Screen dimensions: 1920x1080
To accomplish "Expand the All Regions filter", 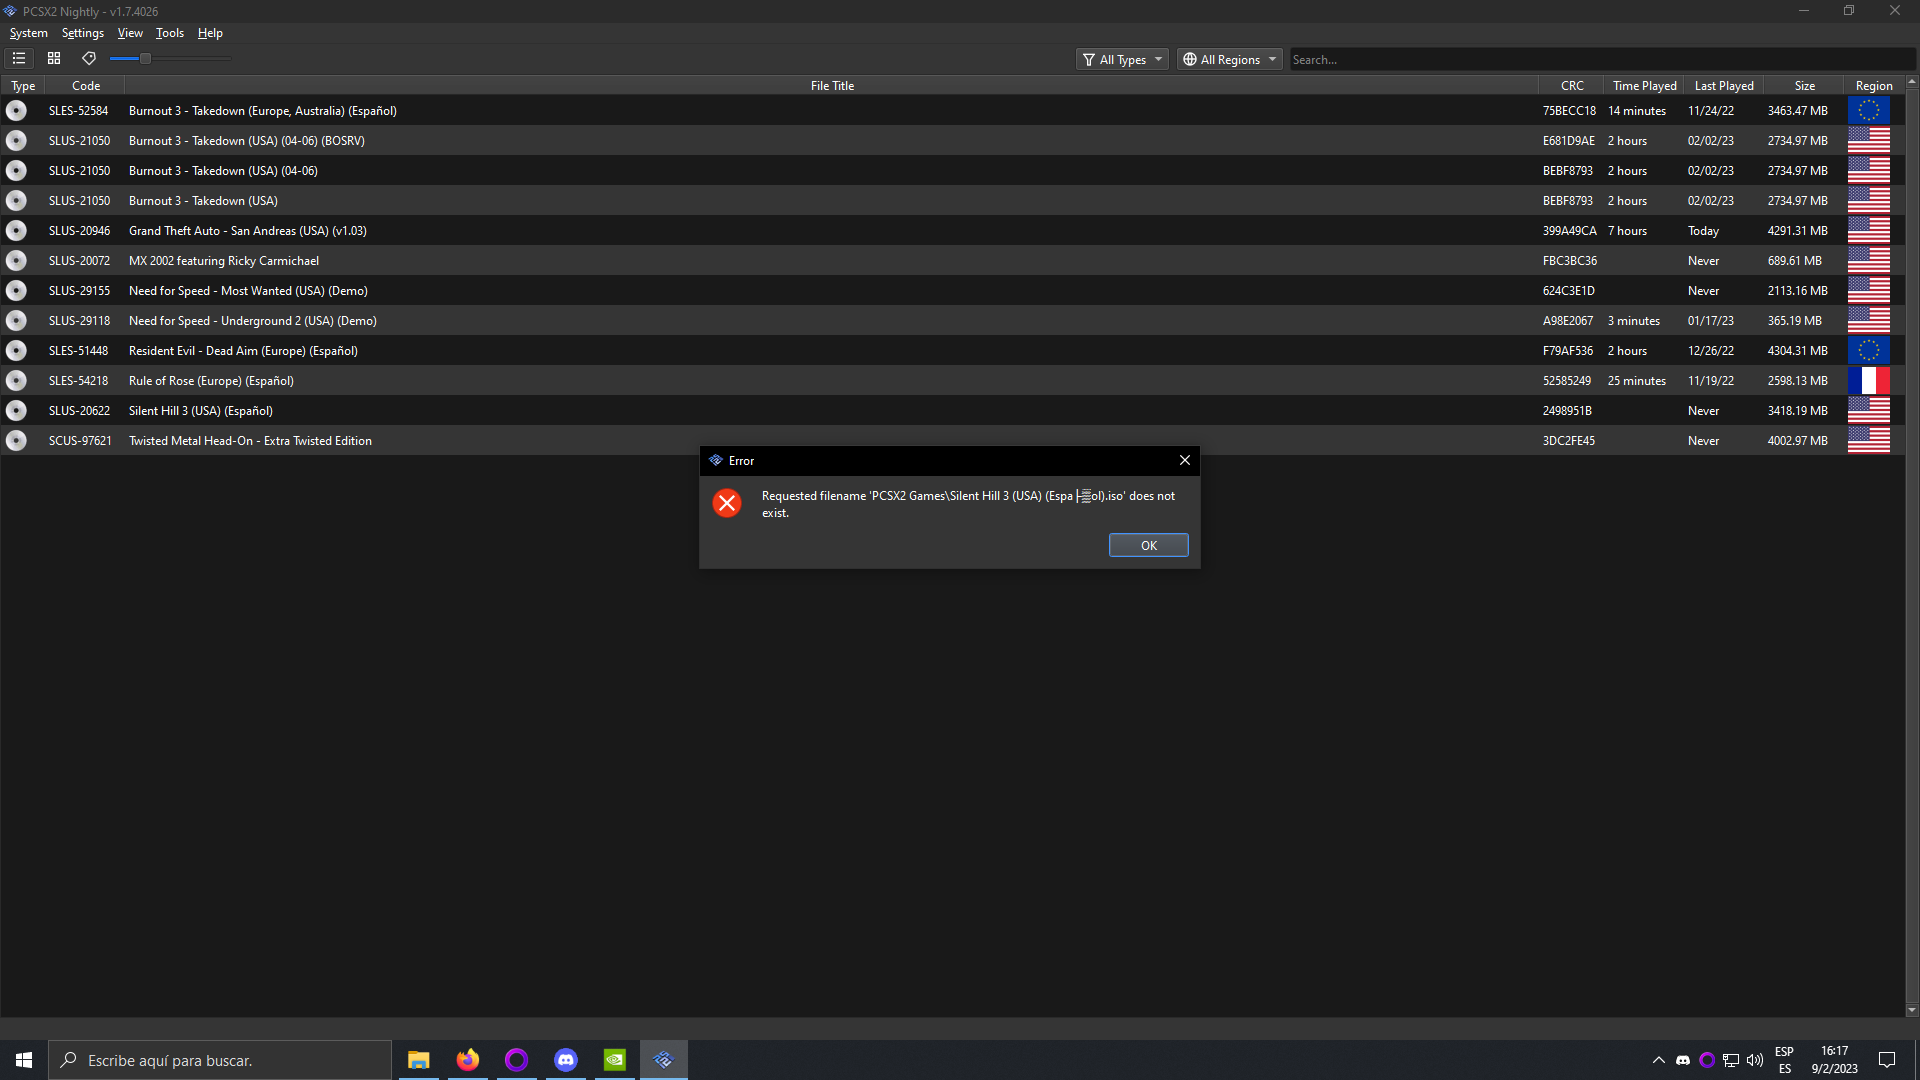I will (1229, 59).
